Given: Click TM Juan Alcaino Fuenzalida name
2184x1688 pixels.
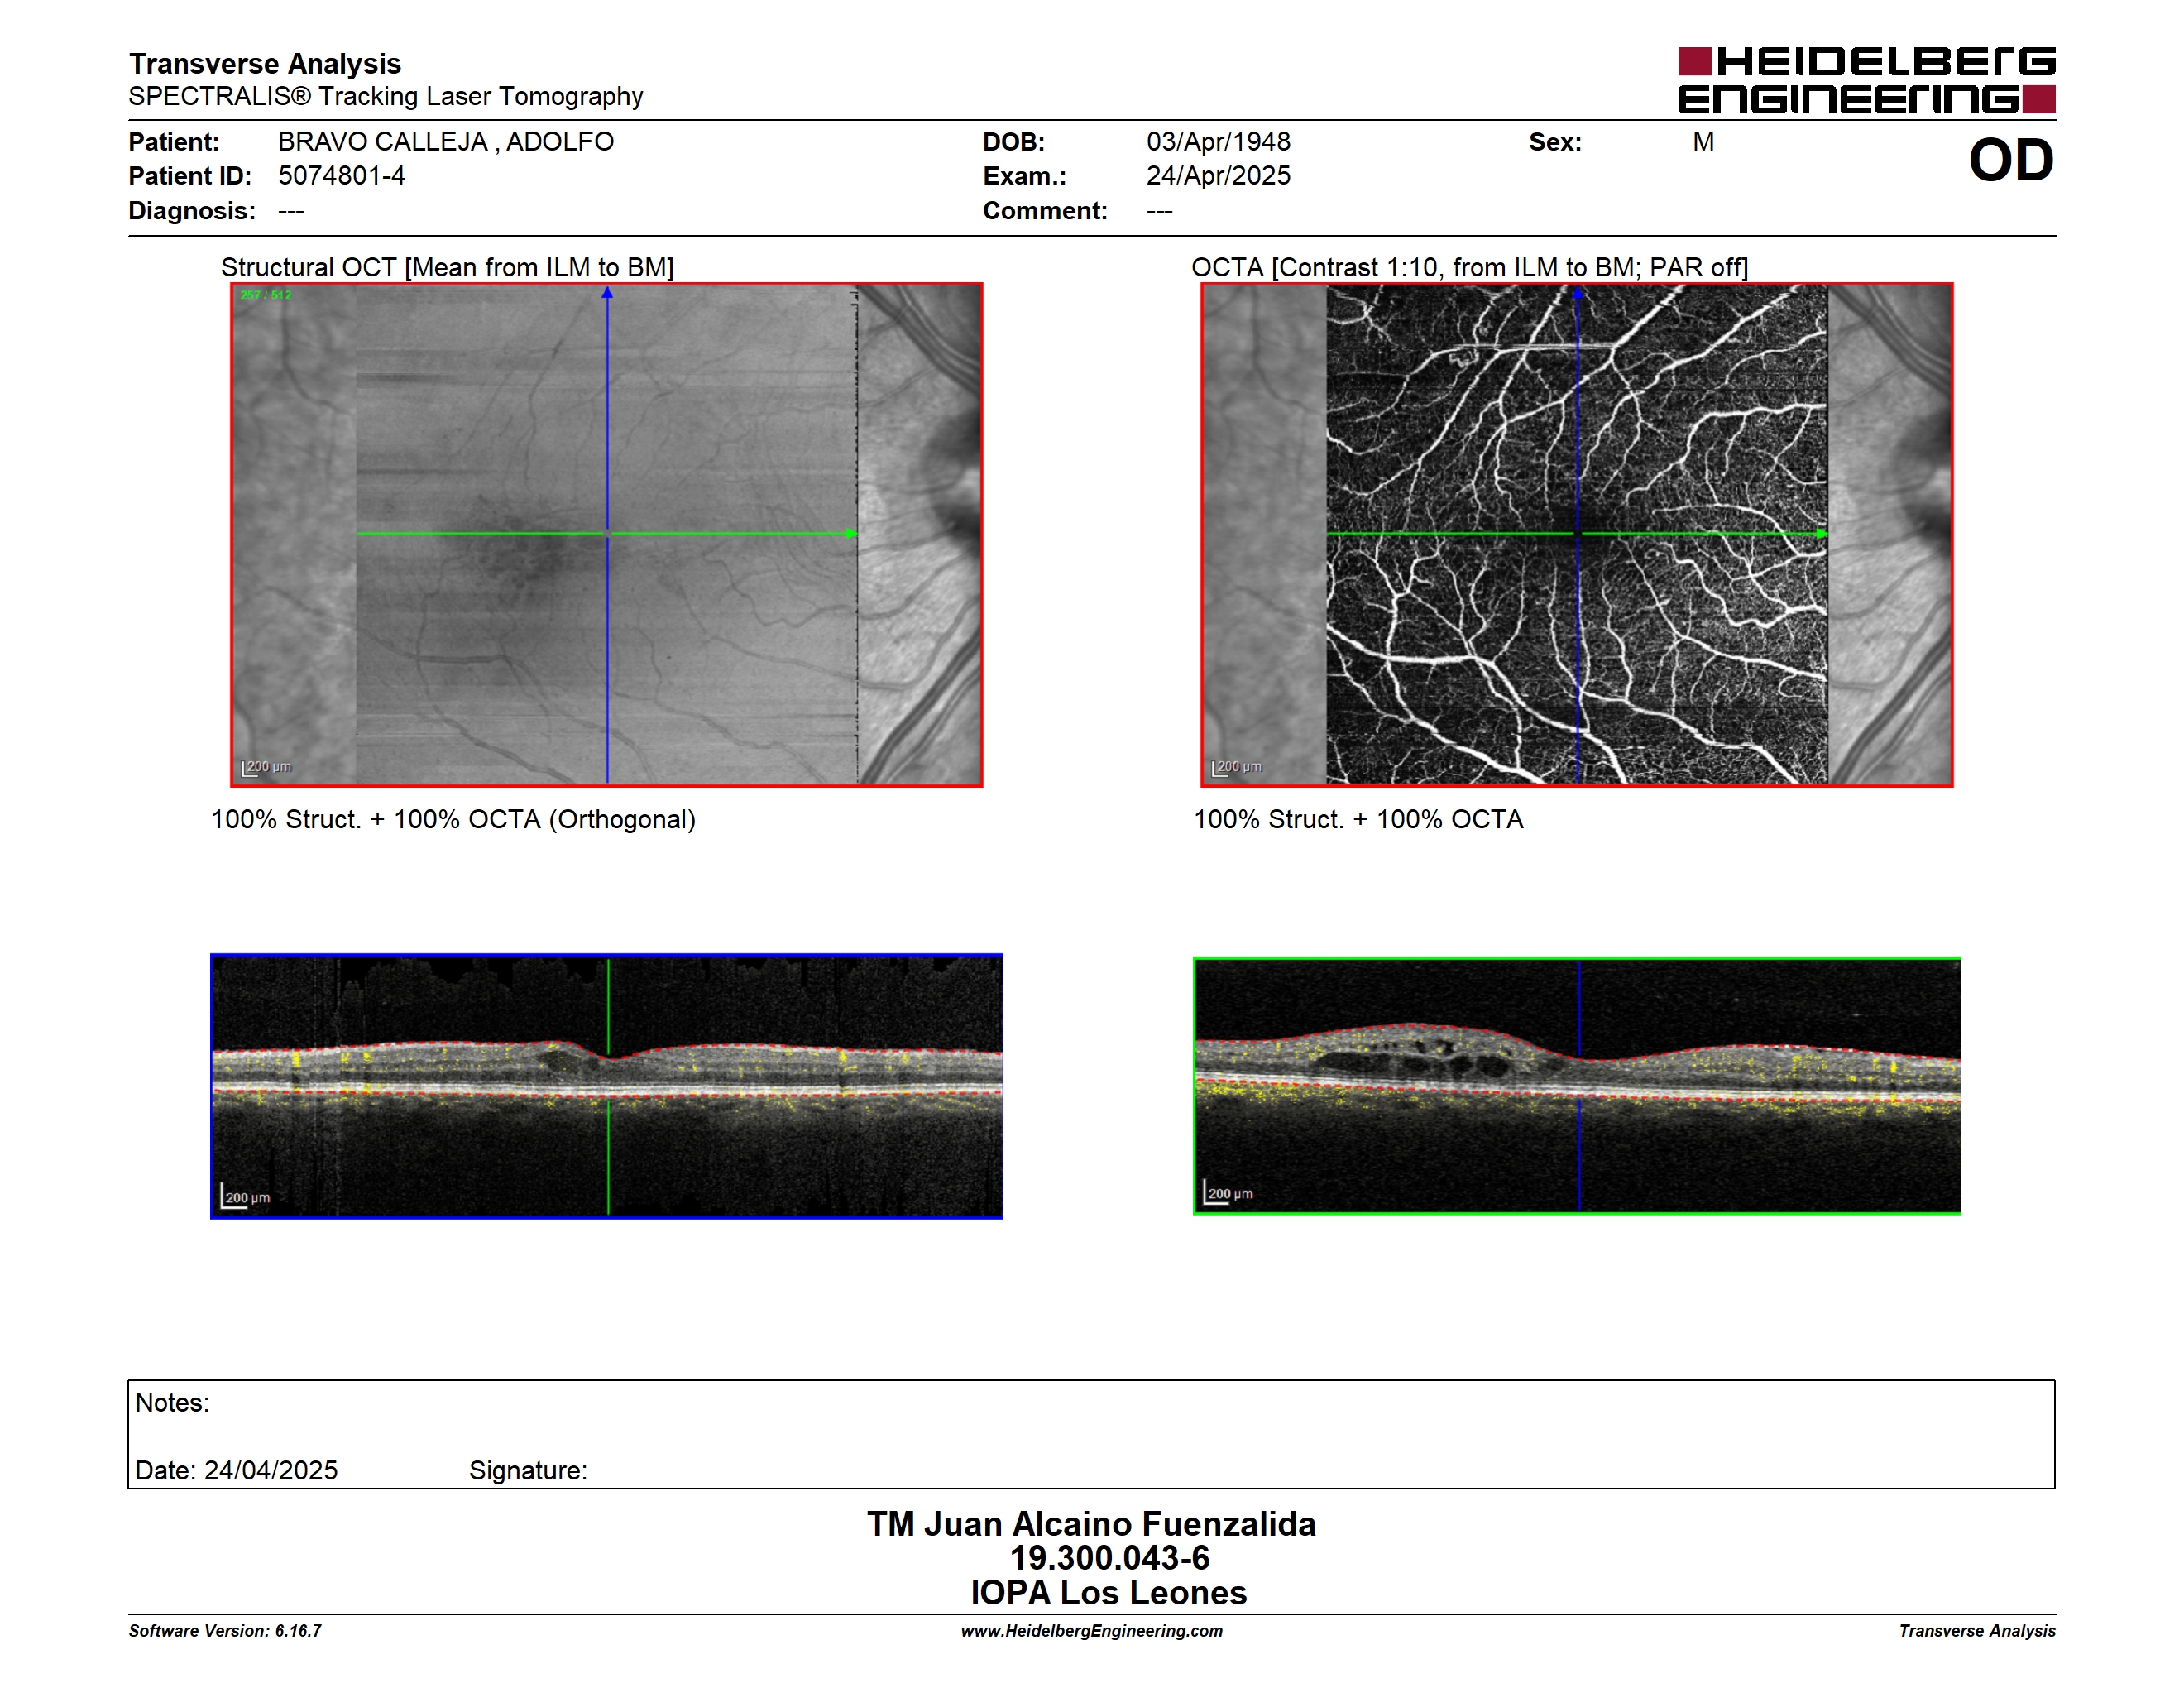Looking at the screenshot, I should (1091, 1524).
